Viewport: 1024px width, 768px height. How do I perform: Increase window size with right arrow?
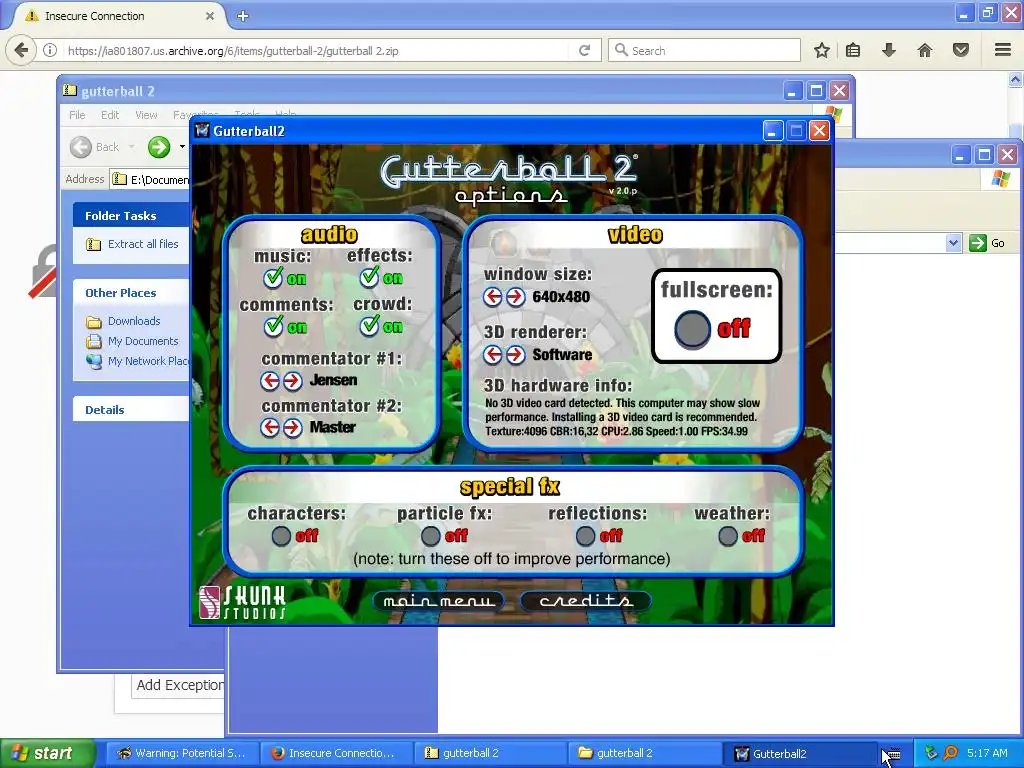point(515,297)
